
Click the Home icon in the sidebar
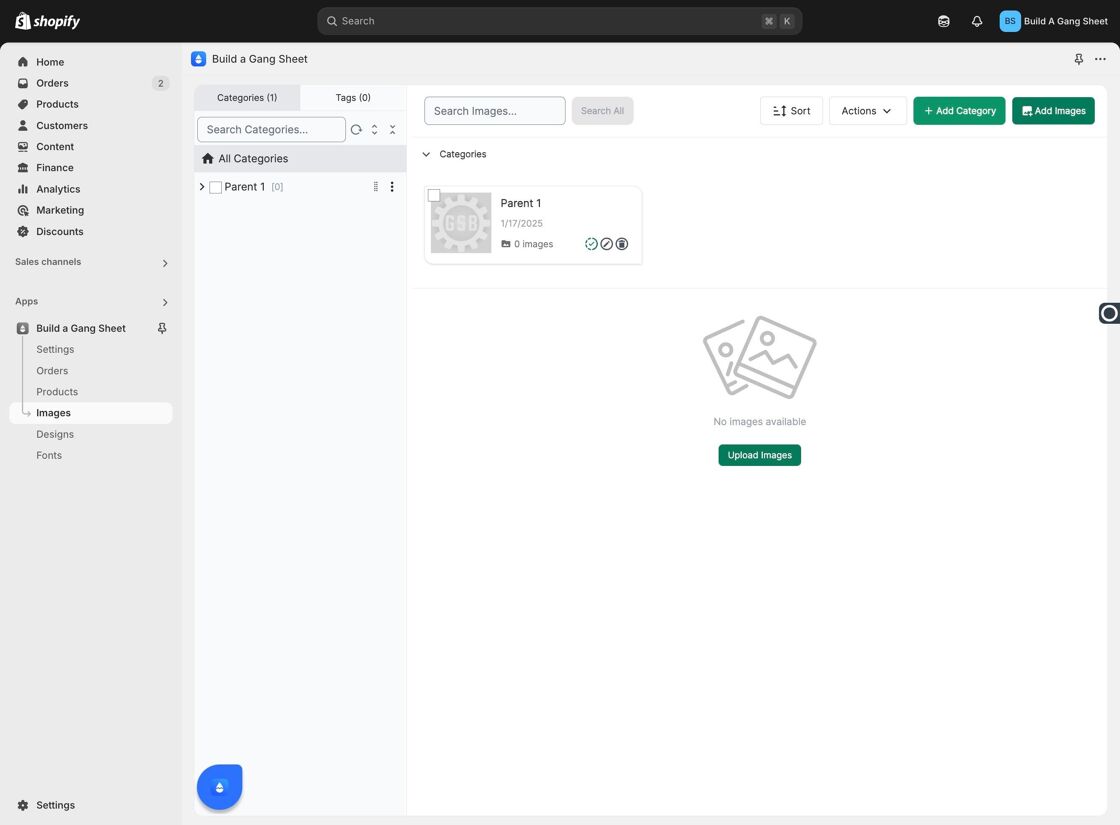(x=23, y=62)
